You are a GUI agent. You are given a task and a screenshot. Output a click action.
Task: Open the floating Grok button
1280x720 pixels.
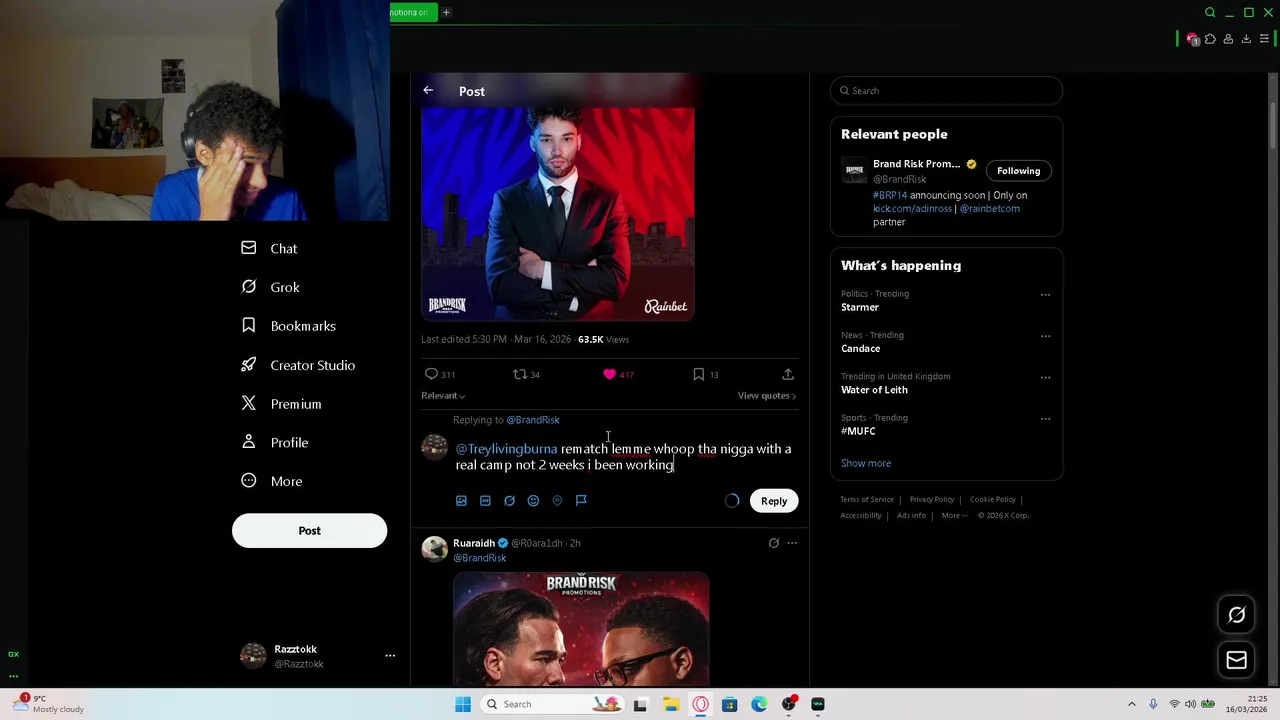(x=1236, y=615)
